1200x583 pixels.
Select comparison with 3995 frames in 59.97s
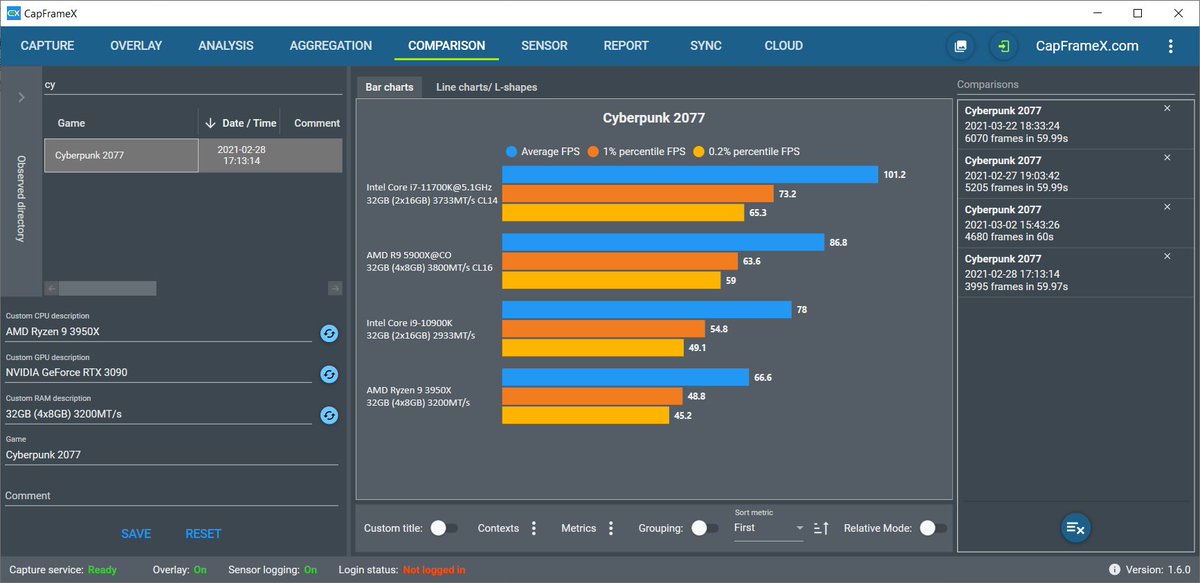click(x=1076, y=272)
